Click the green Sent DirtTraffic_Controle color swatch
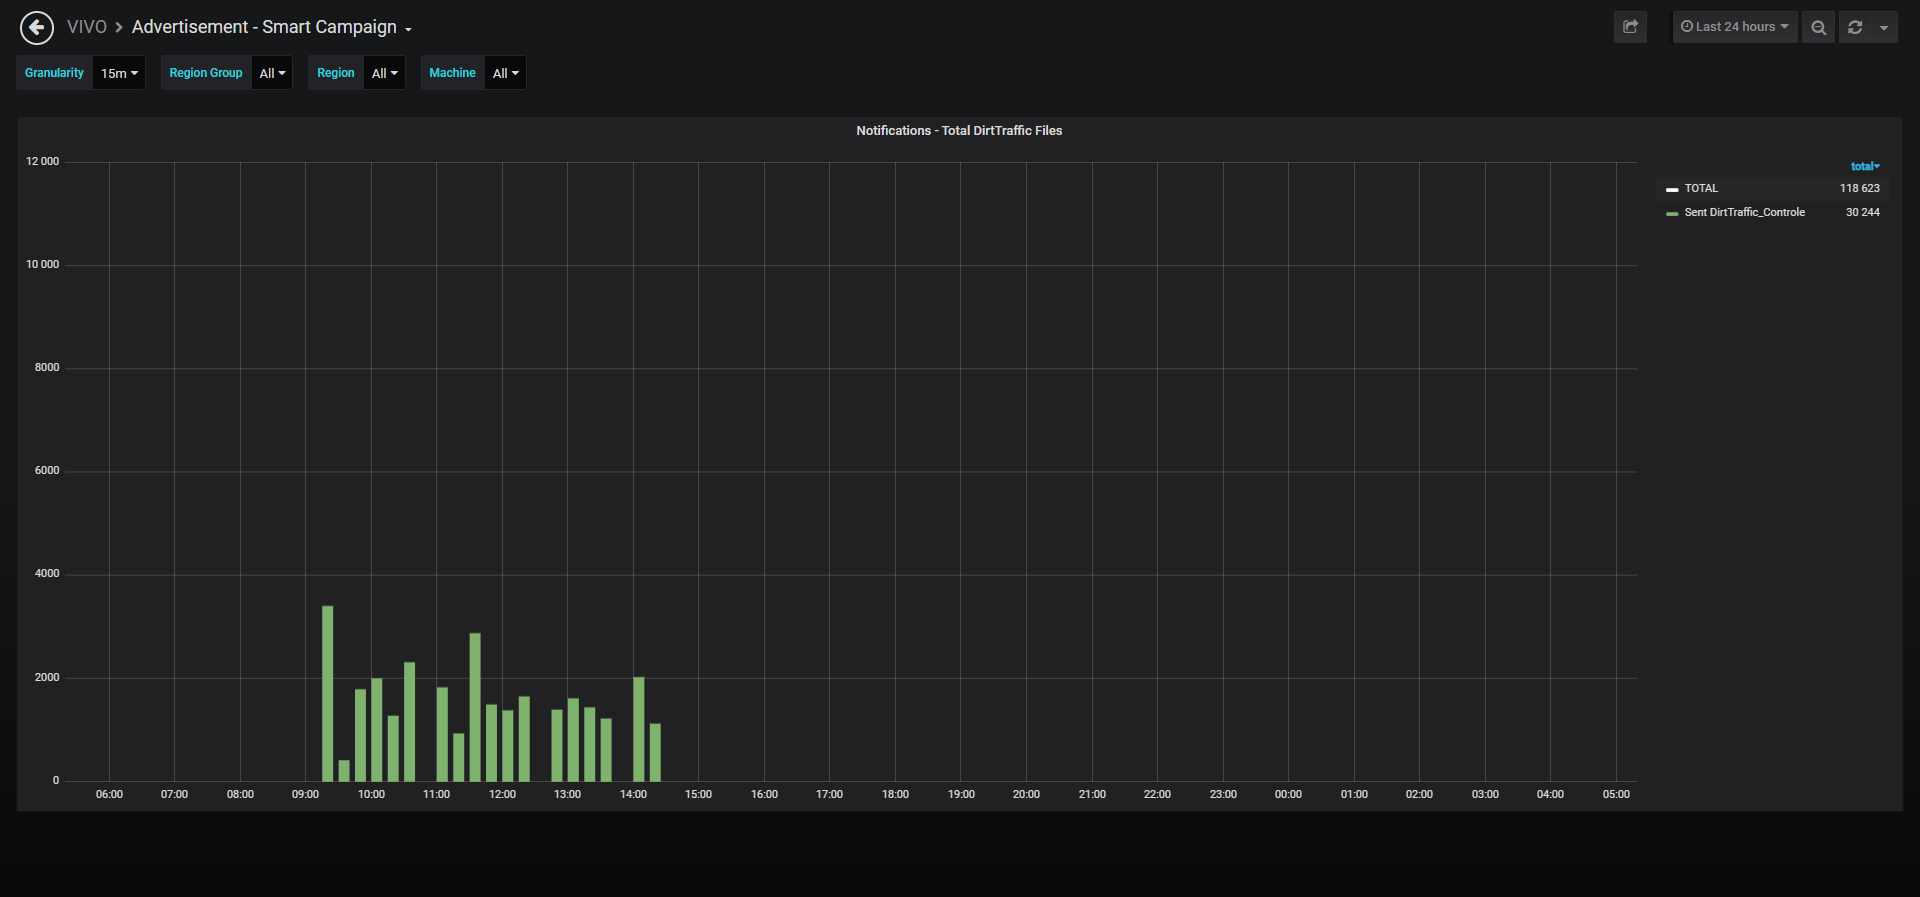 pyautogui.click(x=1672, y=213)
